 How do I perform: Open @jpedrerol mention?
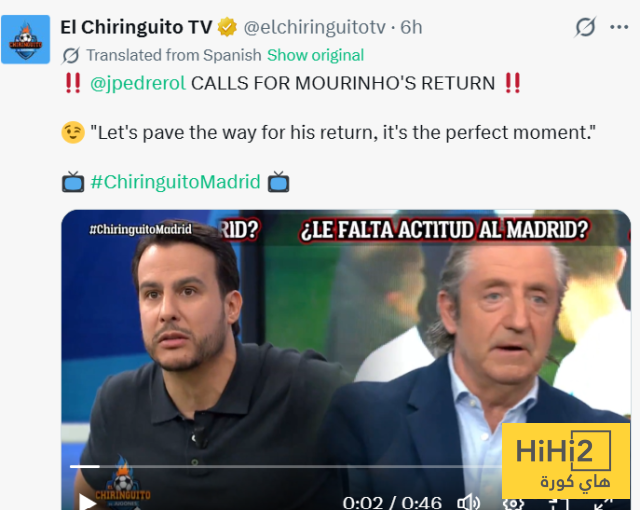138,83
